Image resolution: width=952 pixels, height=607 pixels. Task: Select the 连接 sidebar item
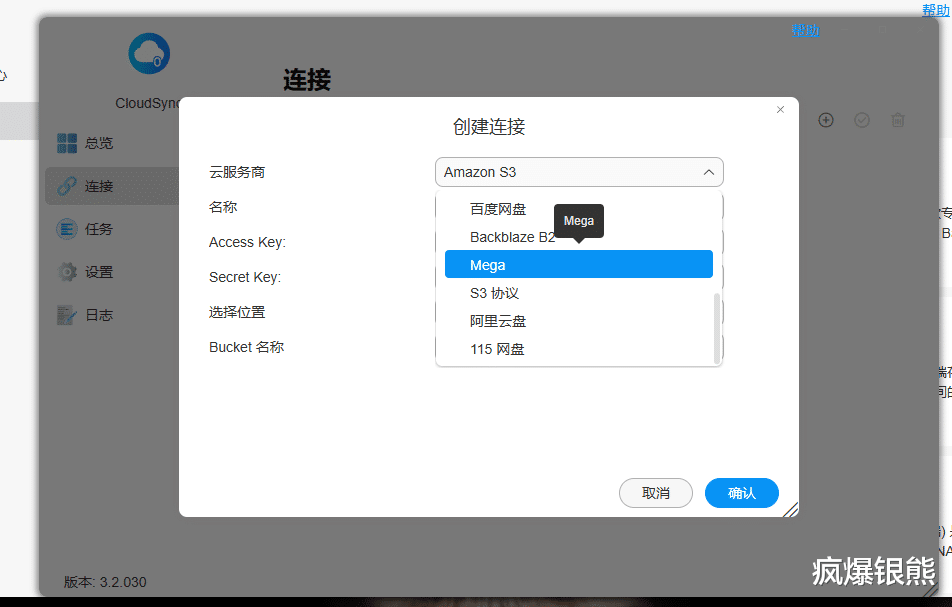tap(112, 186)
